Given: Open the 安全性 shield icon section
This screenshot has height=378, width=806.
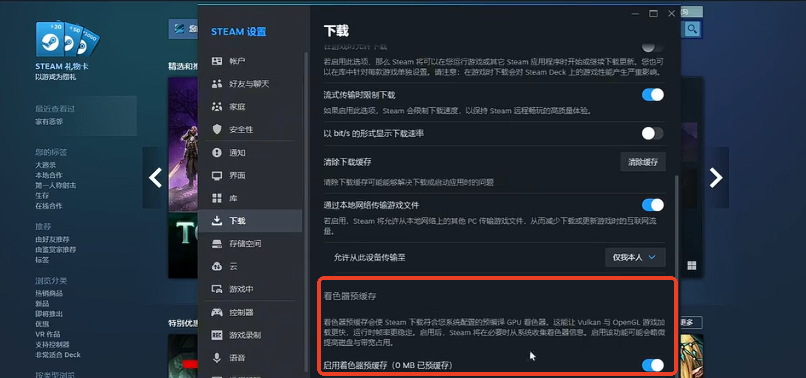Looking at the screenshot, I should (217, 130).
